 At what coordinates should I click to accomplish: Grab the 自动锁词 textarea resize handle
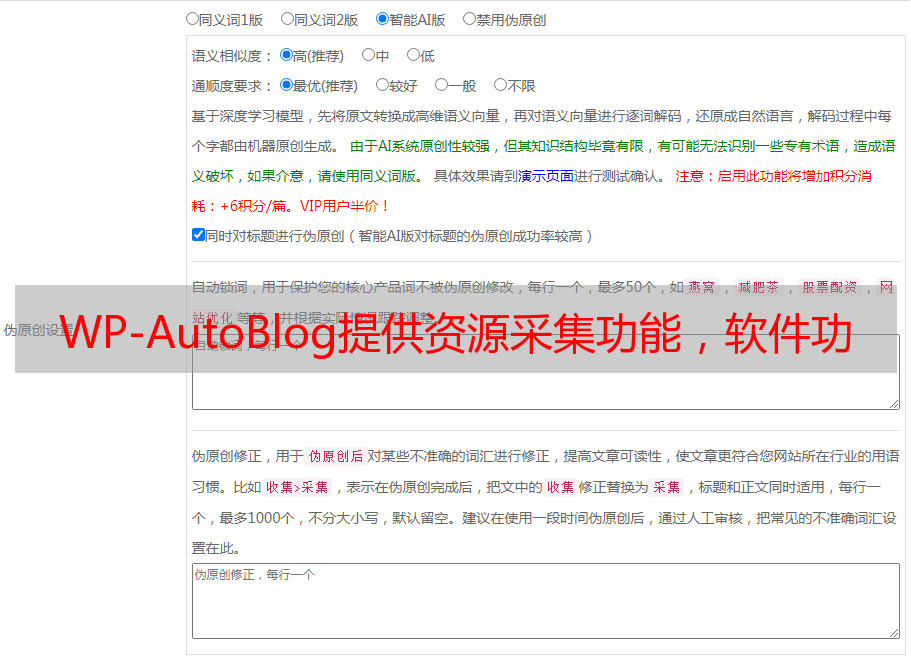pyautogui.click(x=894, y=404)
